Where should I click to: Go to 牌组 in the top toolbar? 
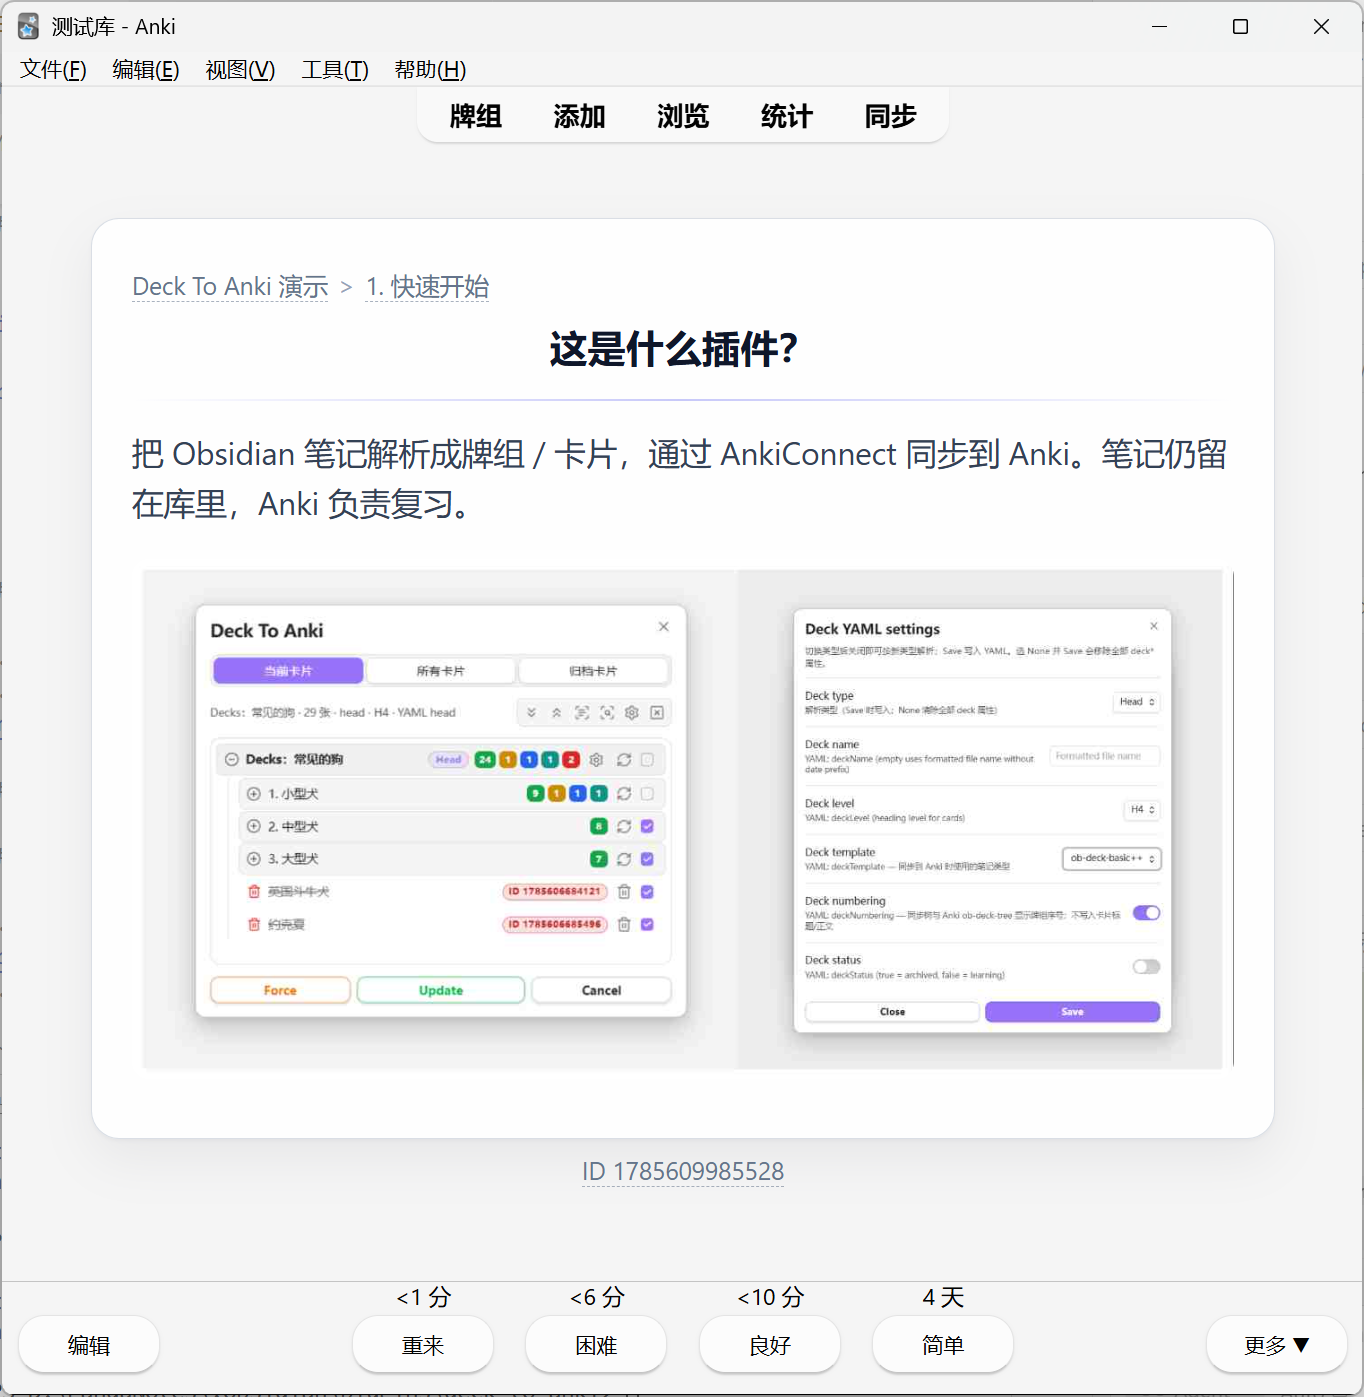[476, 116]
